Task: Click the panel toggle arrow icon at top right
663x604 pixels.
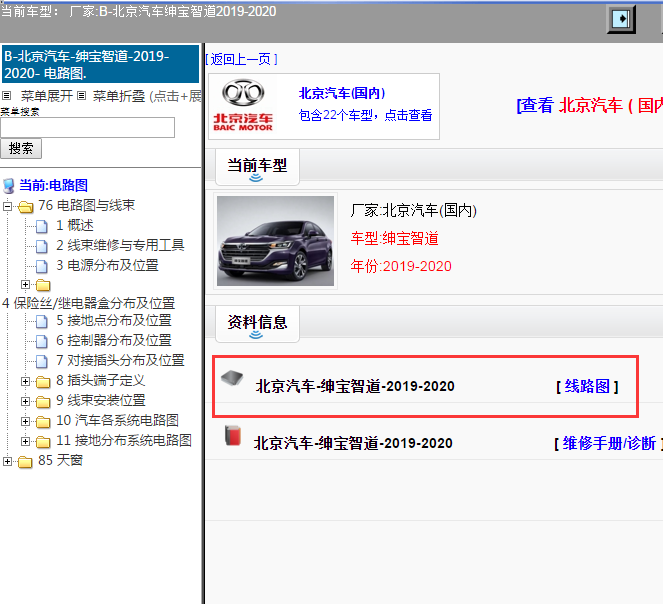Action: pos(621,19)
